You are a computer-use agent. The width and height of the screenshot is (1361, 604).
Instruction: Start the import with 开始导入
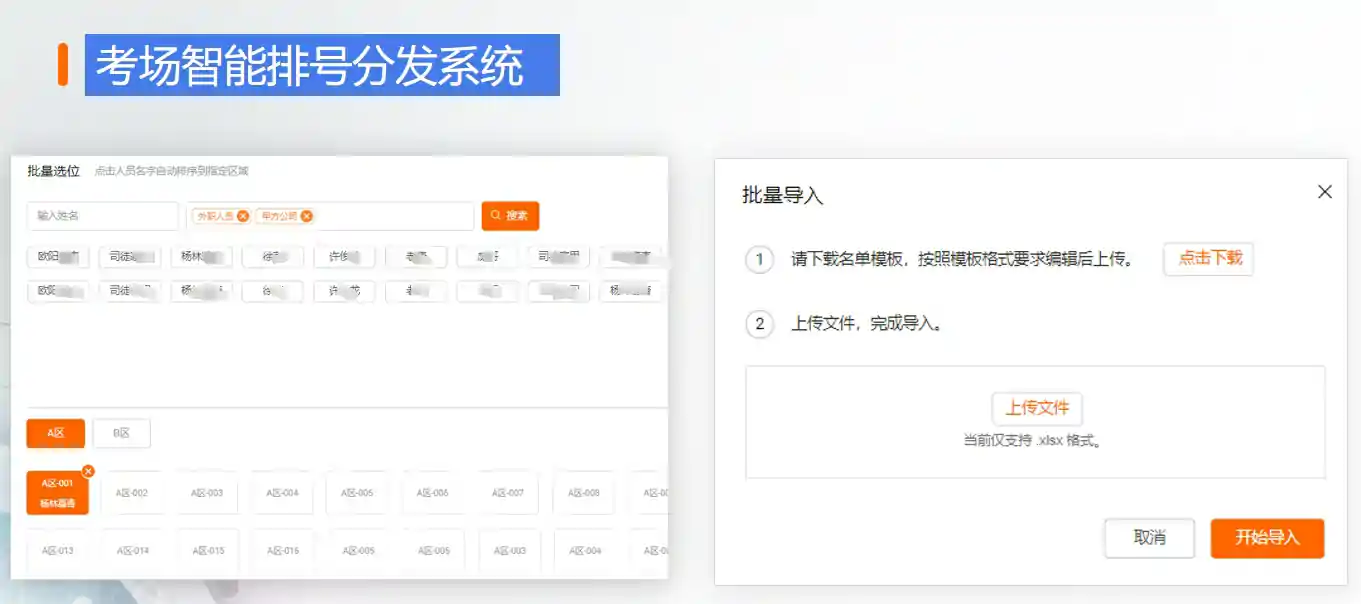coord(1266,538)
